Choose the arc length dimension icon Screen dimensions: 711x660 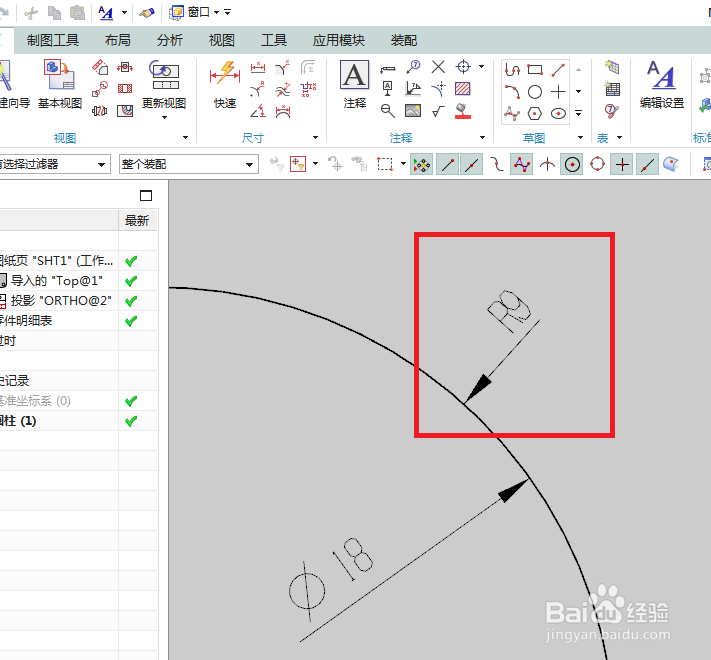pos(282,111)
